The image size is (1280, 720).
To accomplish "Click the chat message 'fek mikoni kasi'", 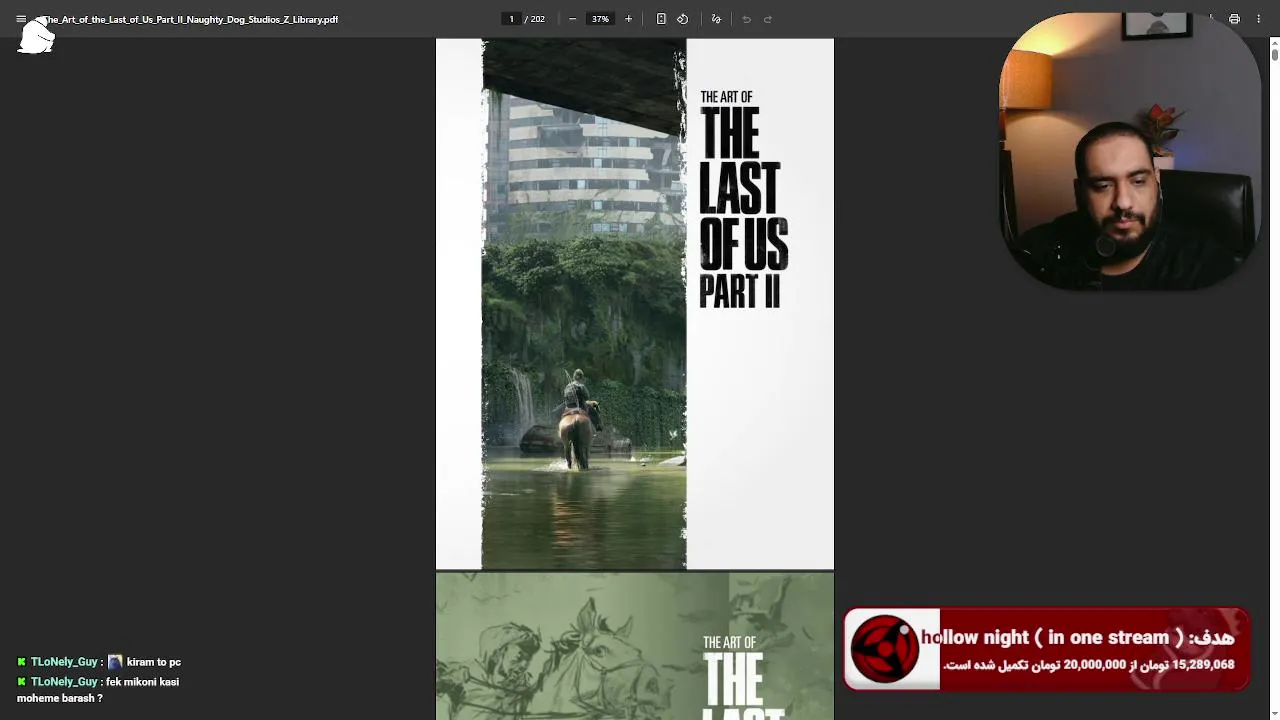I will 142,682.
